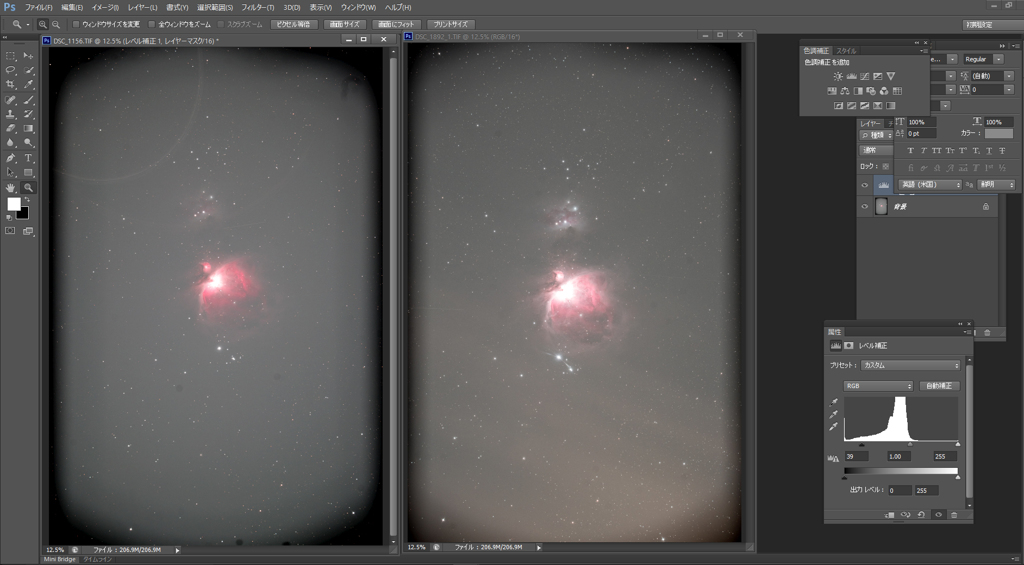
Task: Switch to the Mini Bridge tab
Action: point(59,560)
